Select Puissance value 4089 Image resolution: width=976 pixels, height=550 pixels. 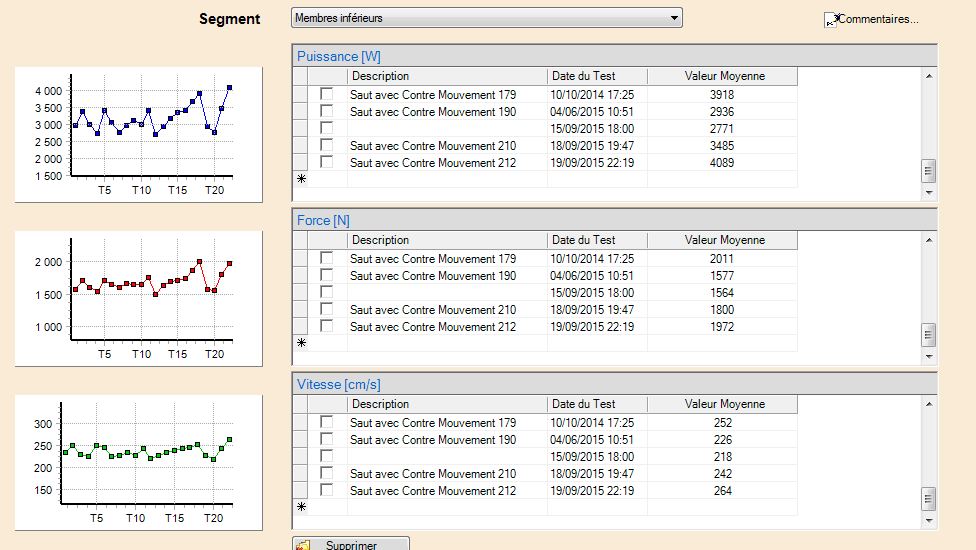coord(722,162)
